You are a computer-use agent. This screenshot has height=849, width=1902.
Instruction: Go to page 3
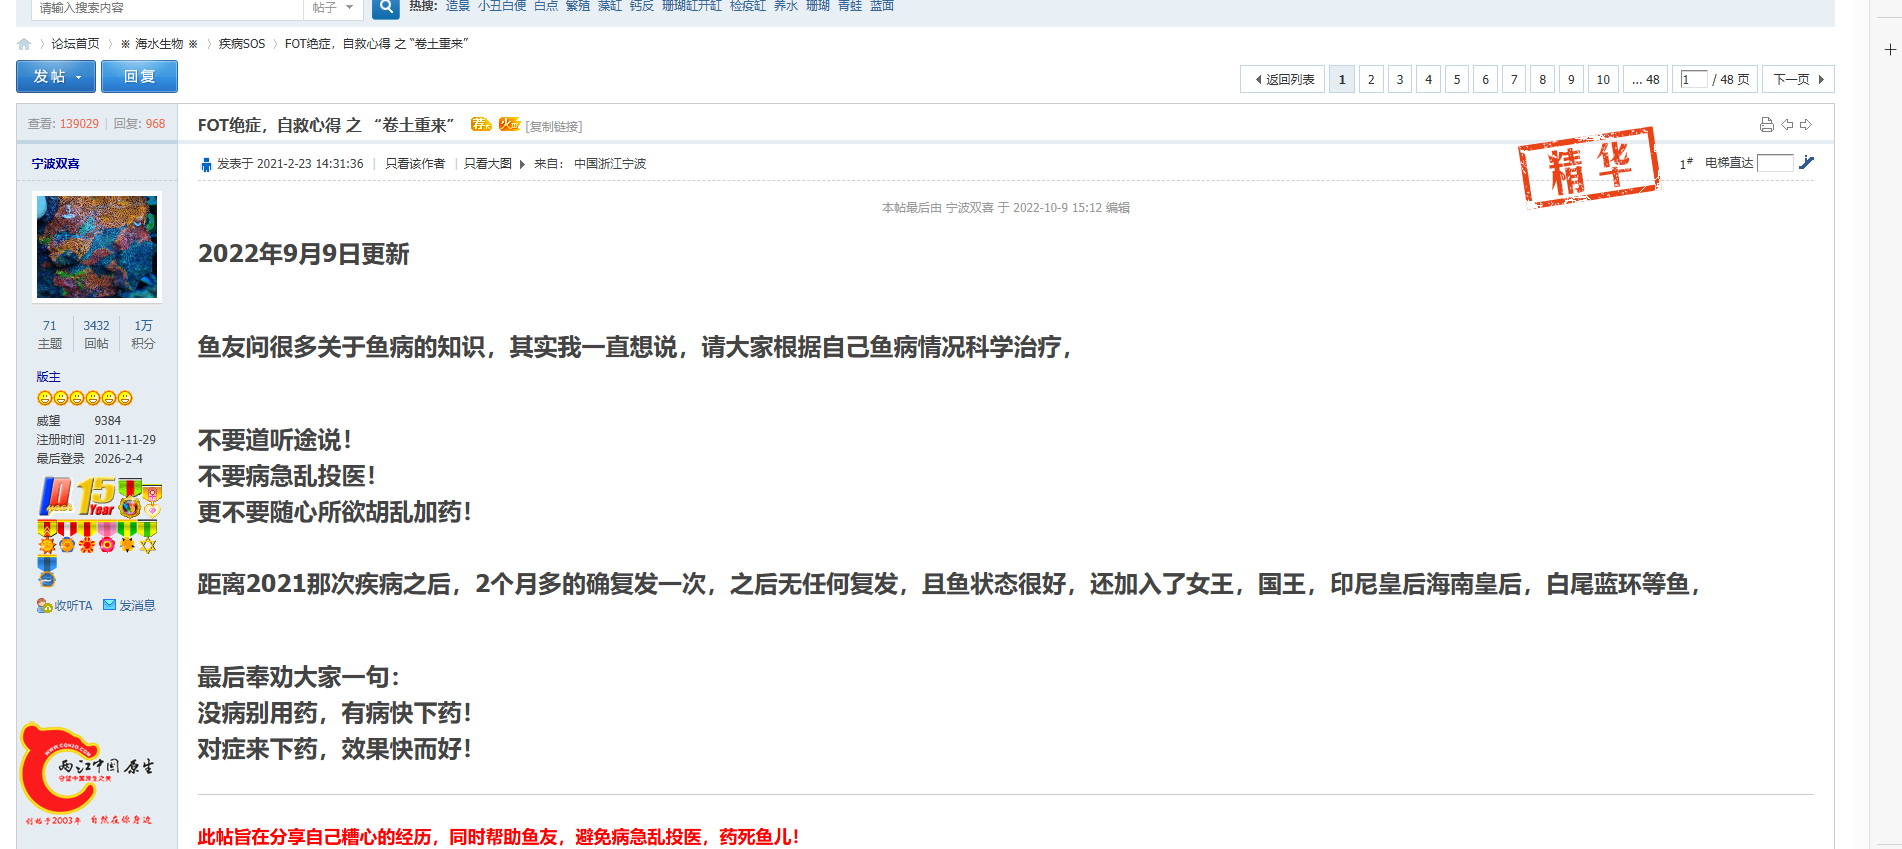coord(1400,79)
